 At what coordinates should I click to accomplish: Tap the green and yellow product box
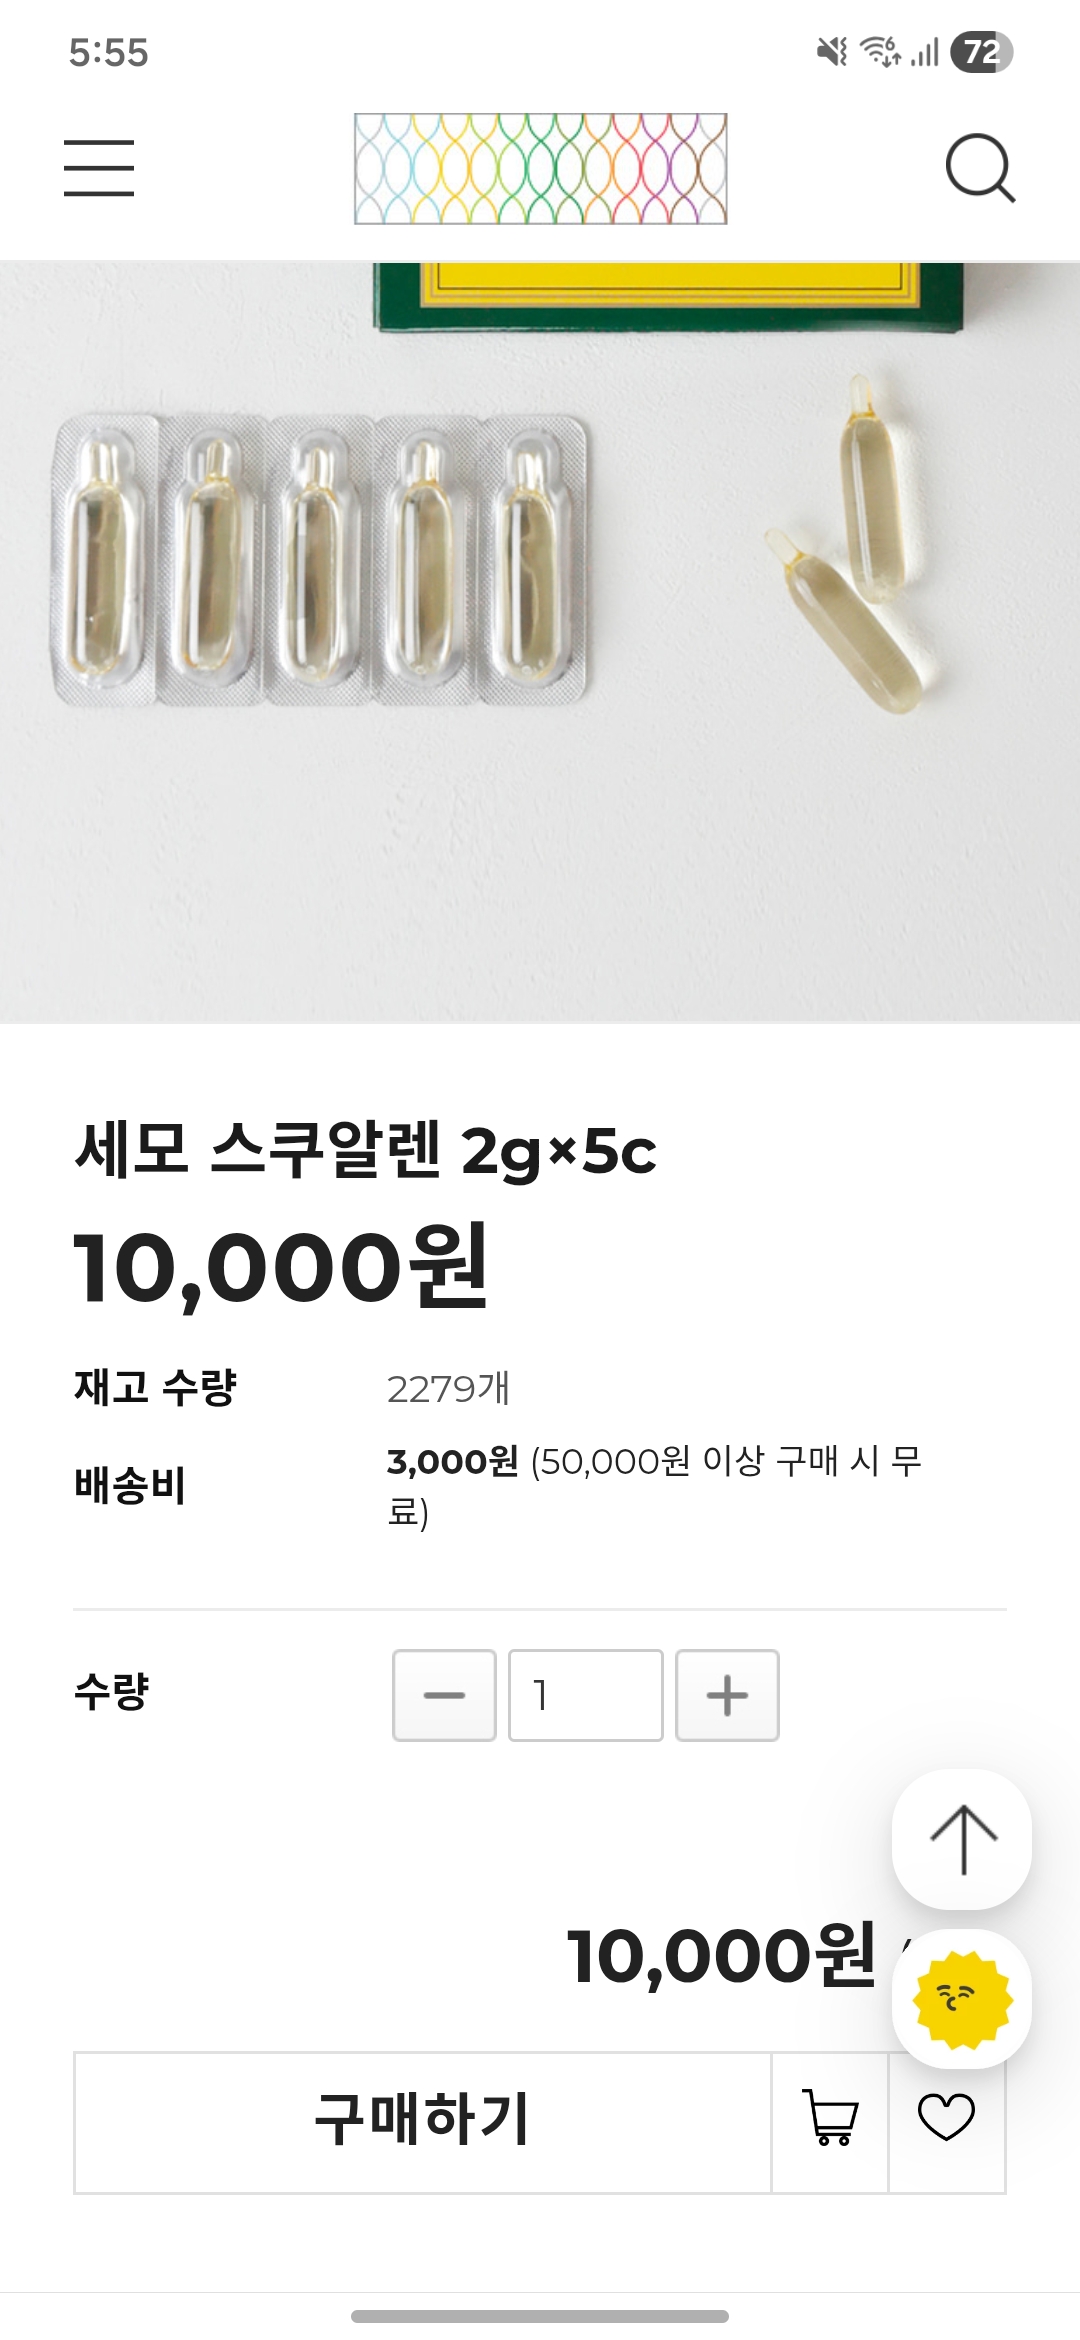click(670, 296)
